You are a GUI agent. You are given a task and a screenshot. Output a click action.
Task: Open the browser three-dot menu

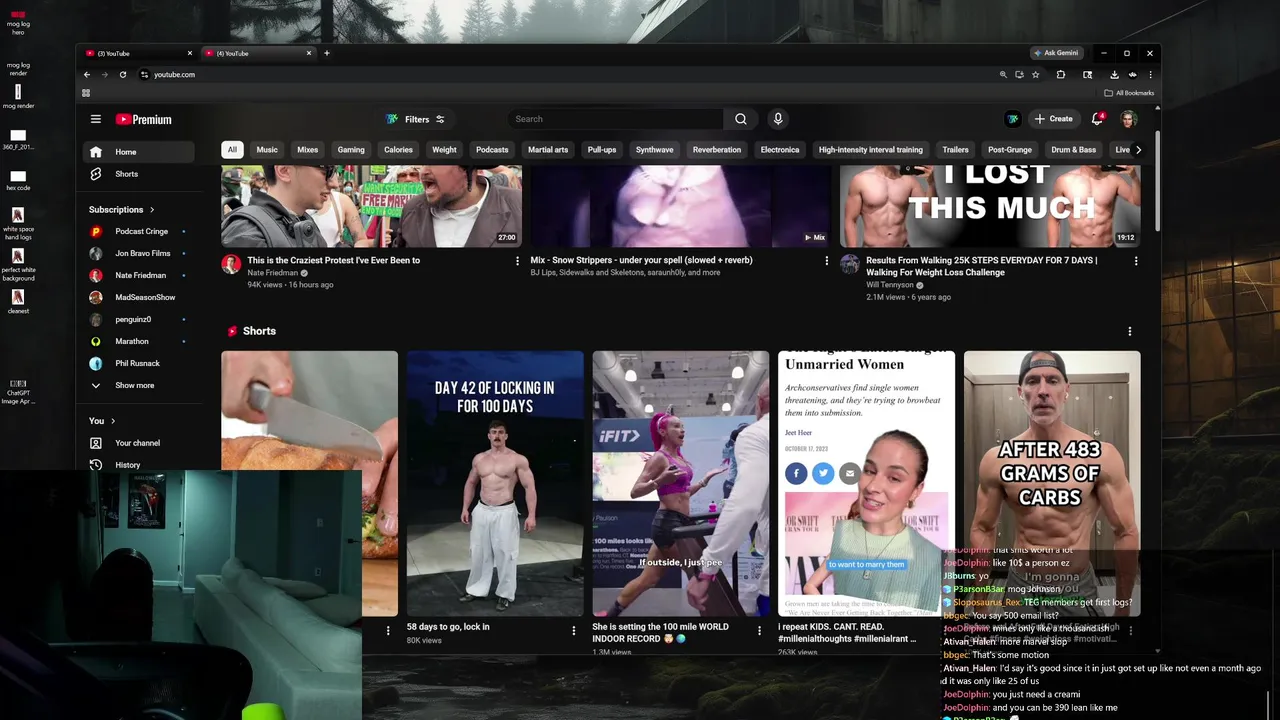click(1150, 75)
